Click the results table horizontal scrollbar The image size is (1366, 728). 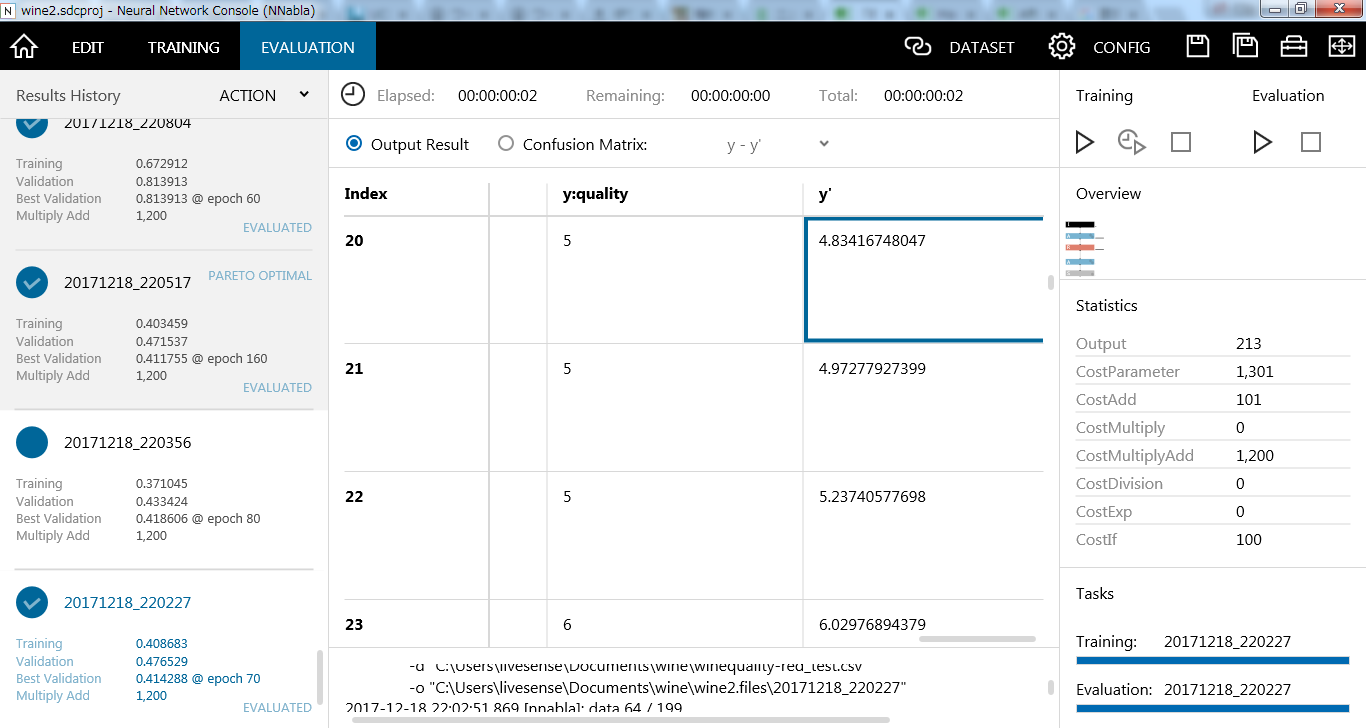[x=977, y=639]
